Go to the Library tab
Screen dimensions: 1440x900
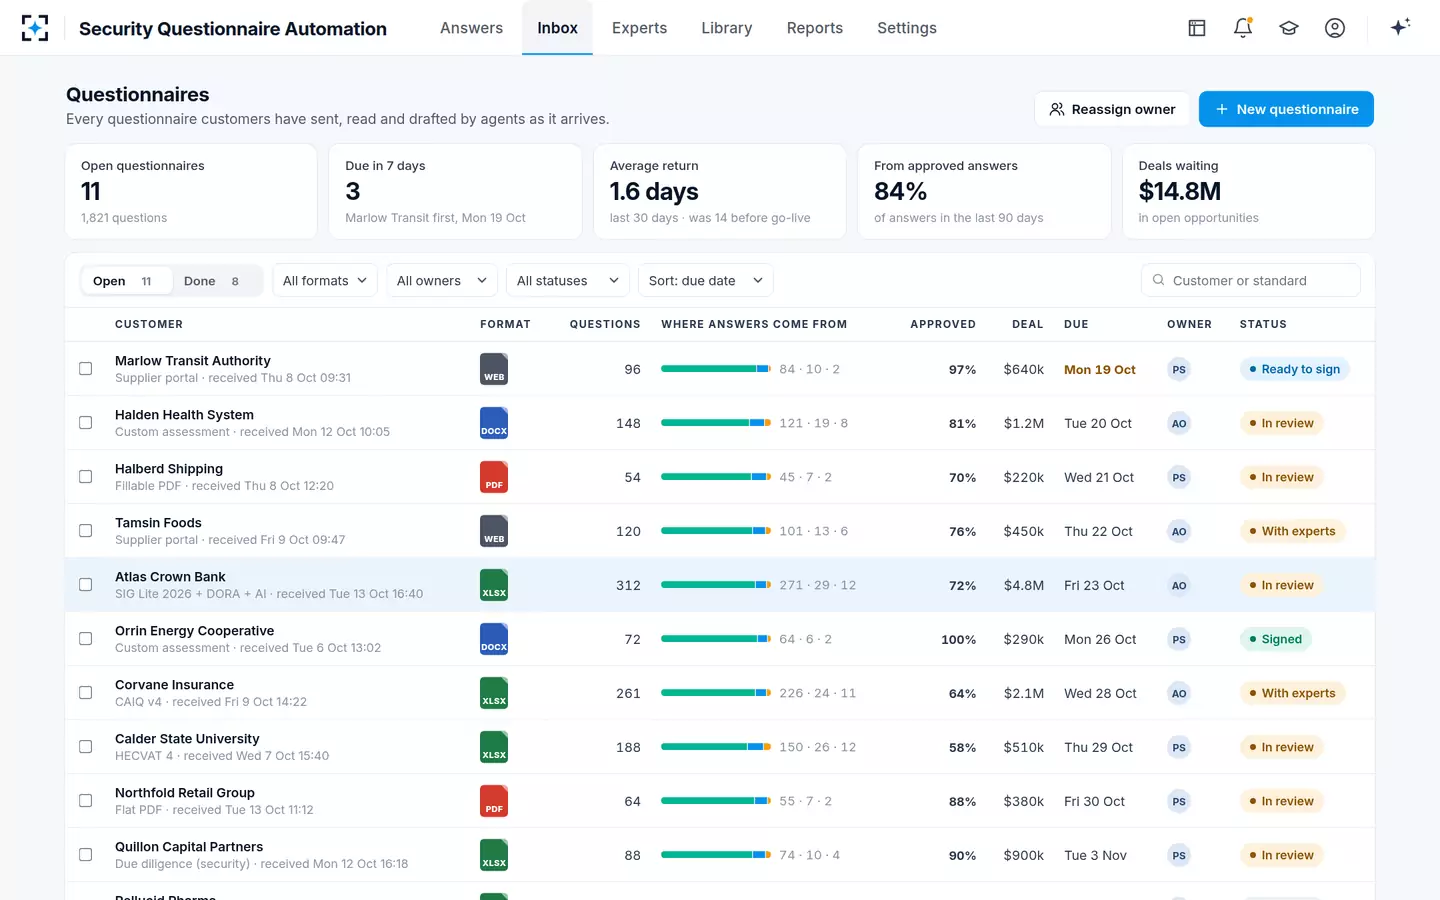pyautogui.click(x=727, y=28)
